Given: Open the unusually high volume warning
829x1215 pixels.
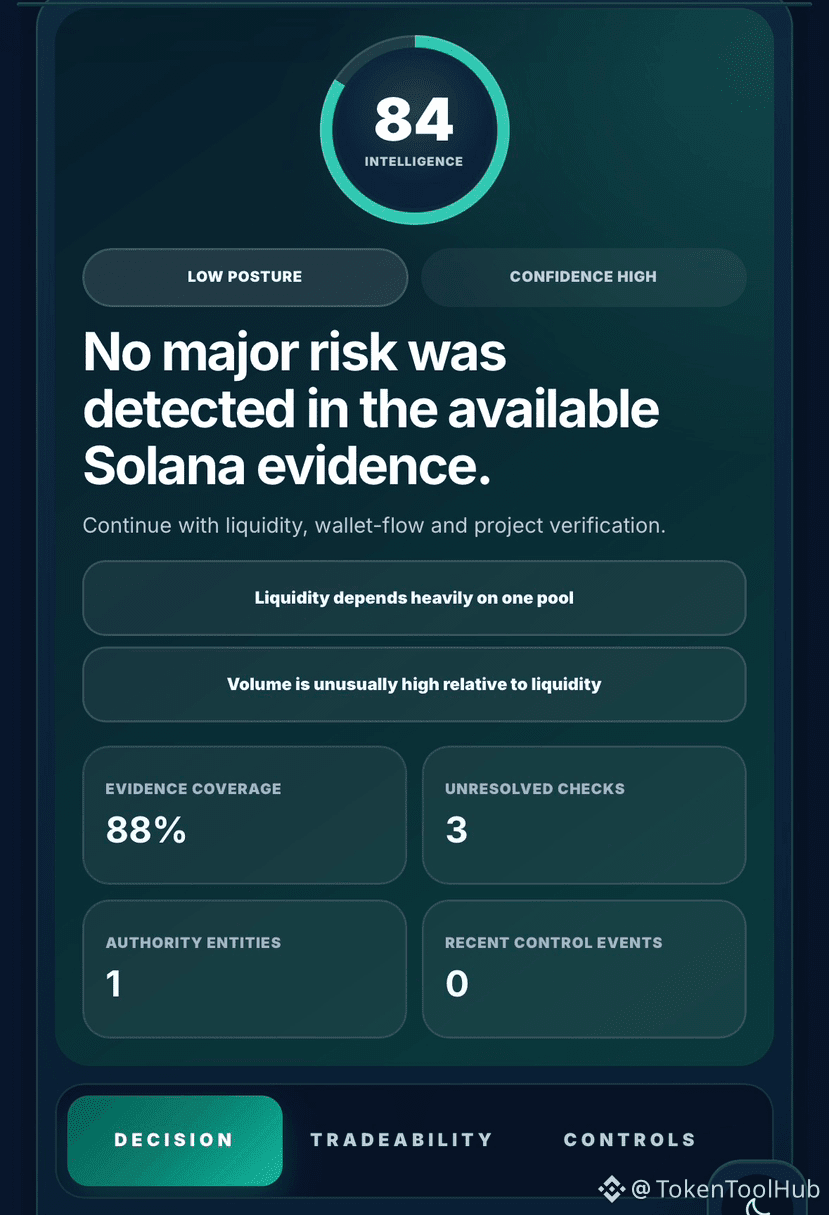Looking at the screenshot, I should pos(414,685).
